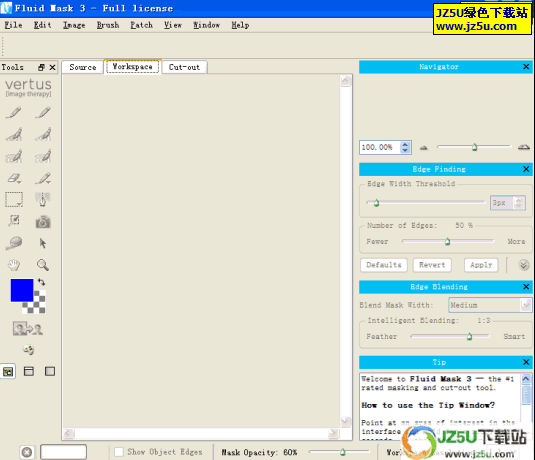
Task: Select the Keep Exact brush in left column
Action: coord(14,113)
